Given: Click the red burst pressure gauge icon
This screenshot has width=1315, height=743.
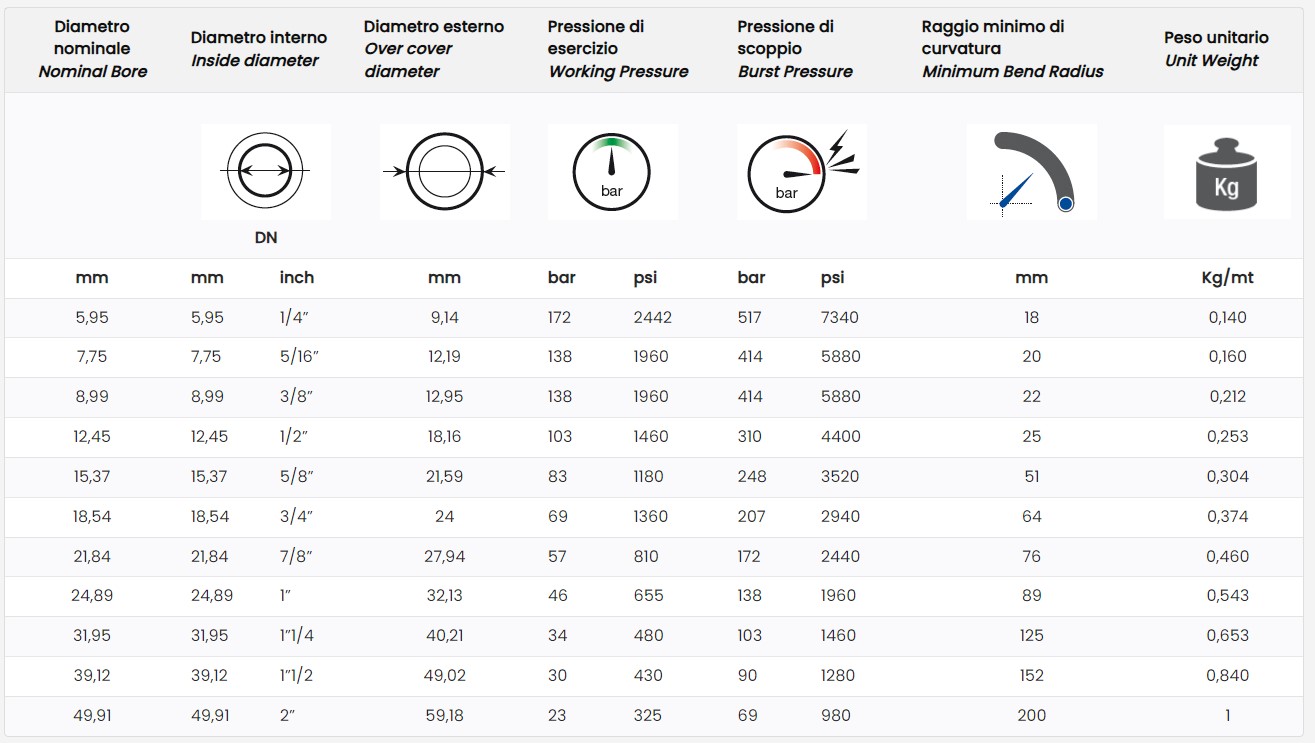Looking at the screenshot, I should [x=801, y=171].
